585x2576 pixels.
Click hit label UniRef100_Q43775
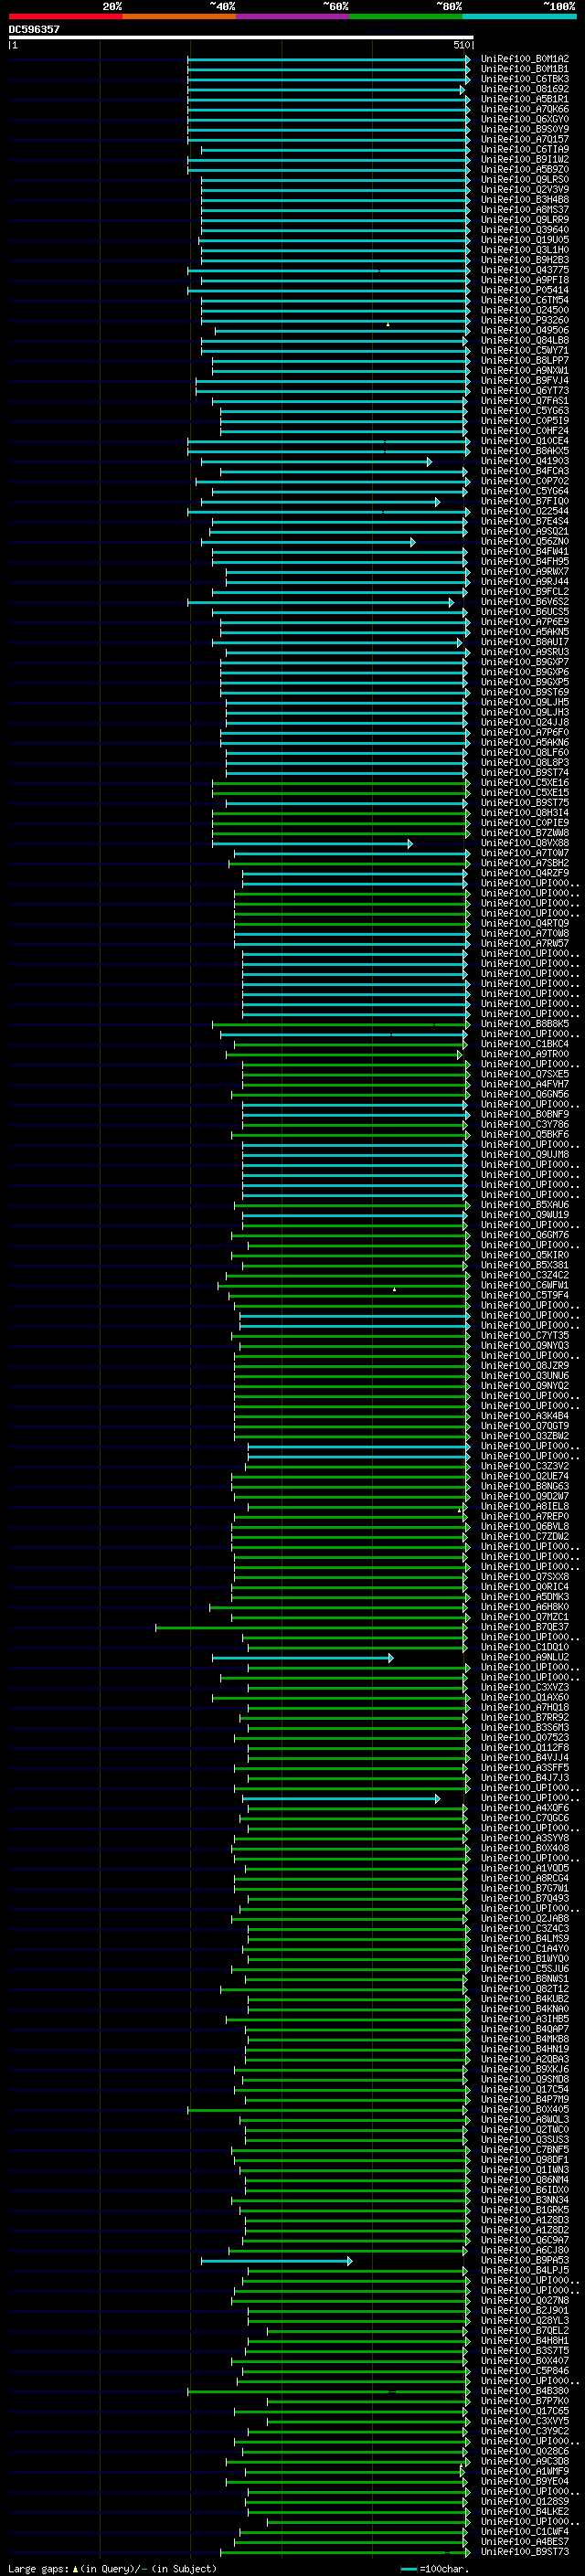click(x=525, y=270)
